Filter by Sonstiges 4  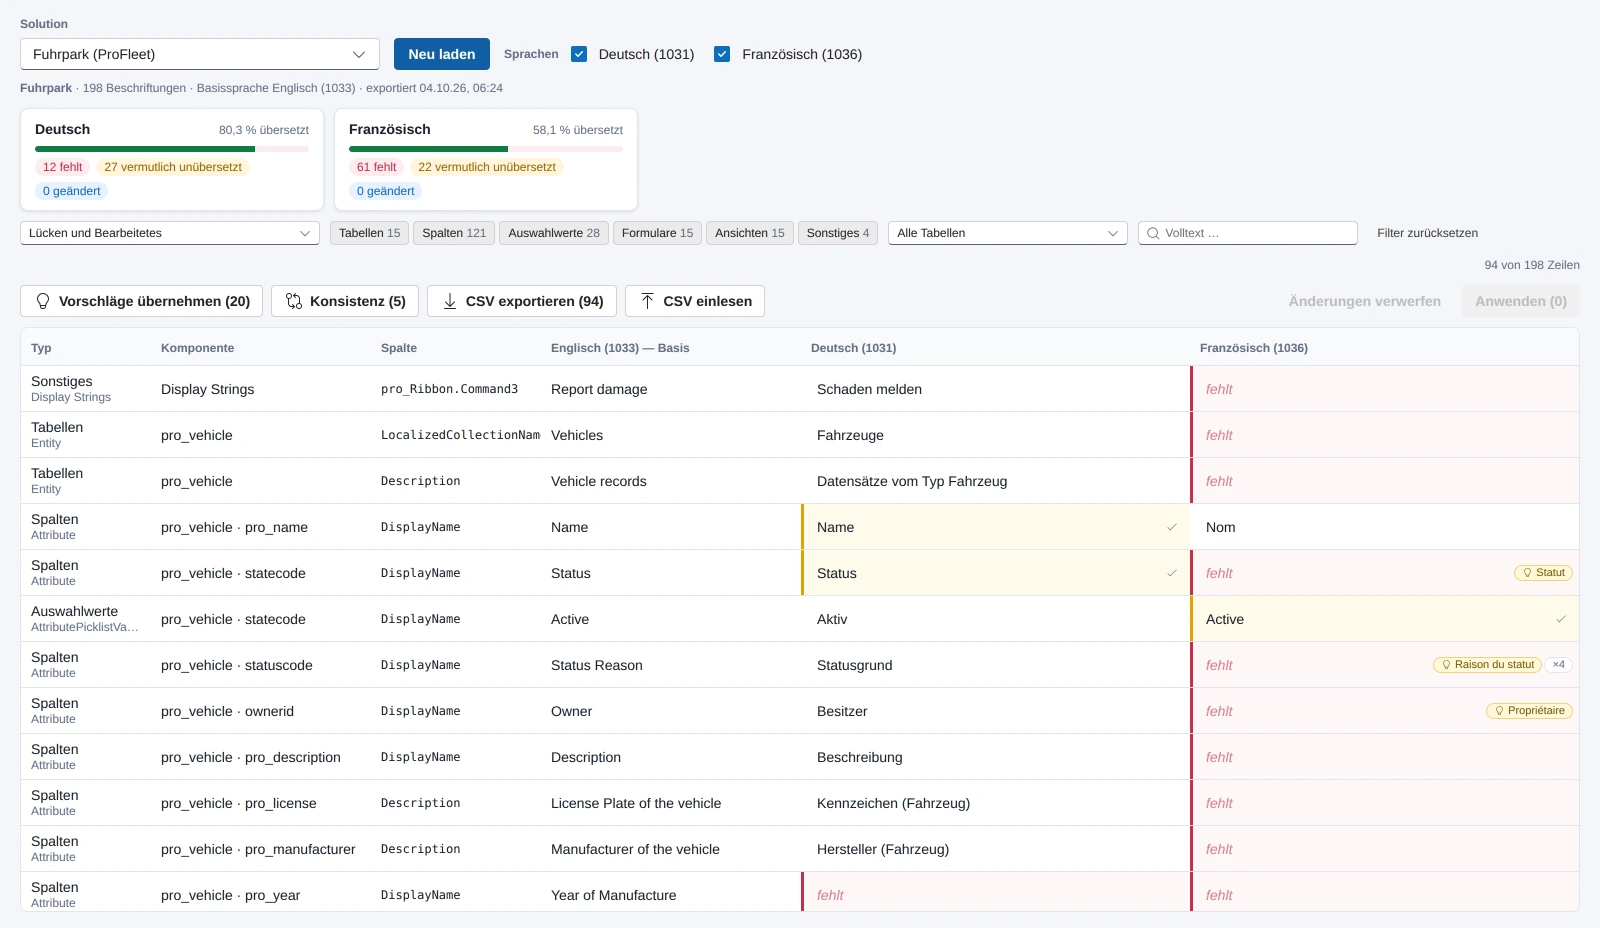point(838,233)
